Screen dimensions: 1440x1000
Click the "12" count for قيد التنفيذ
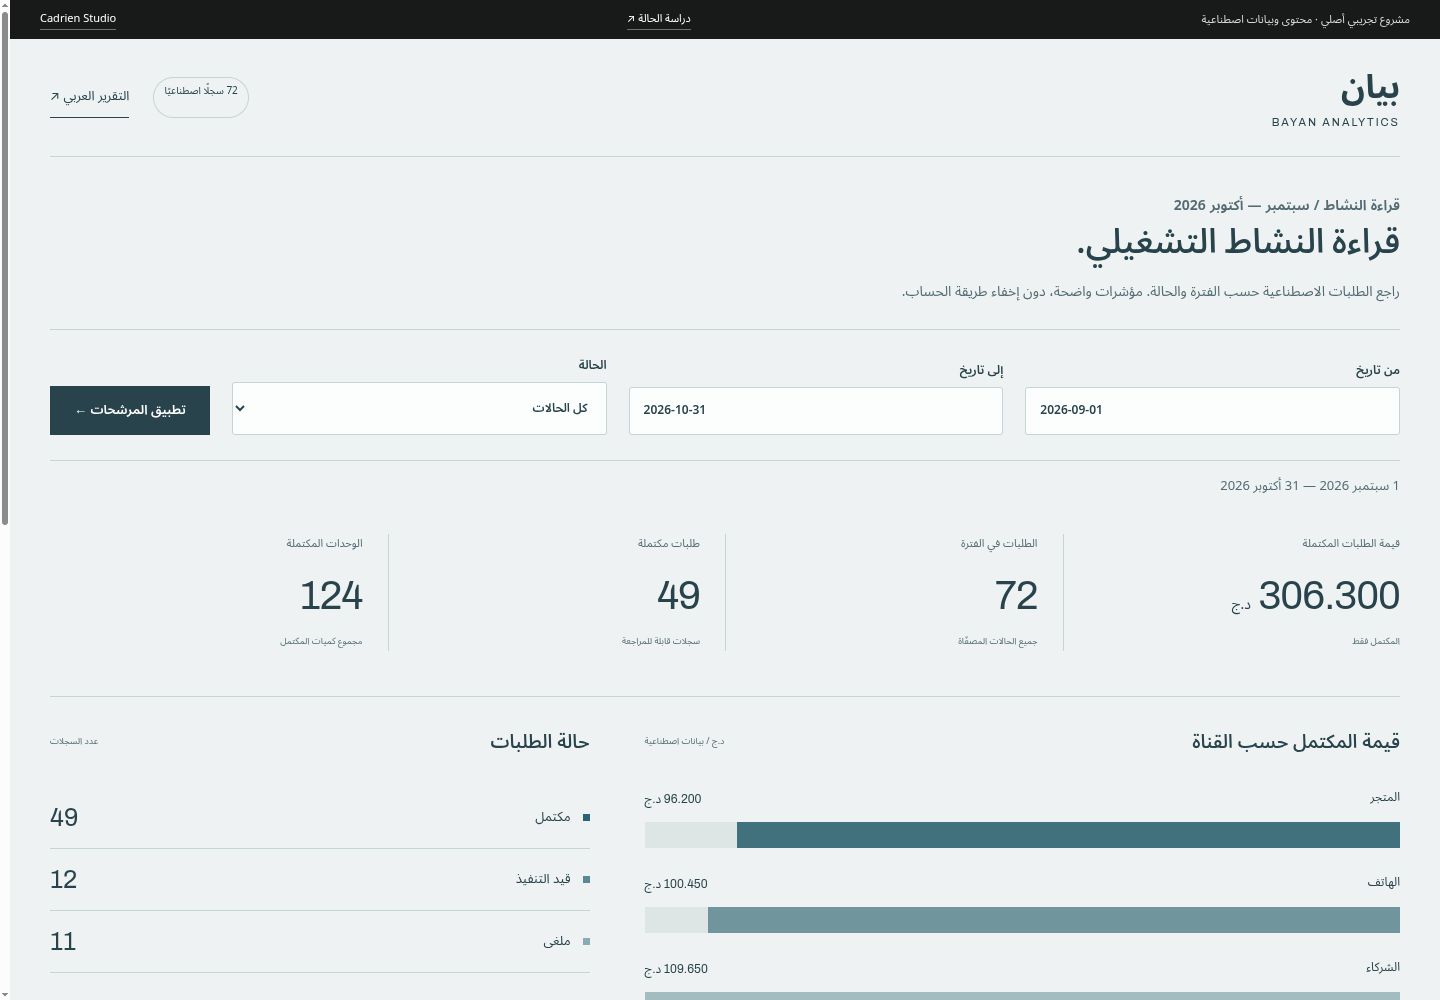[x=64, y=880]
